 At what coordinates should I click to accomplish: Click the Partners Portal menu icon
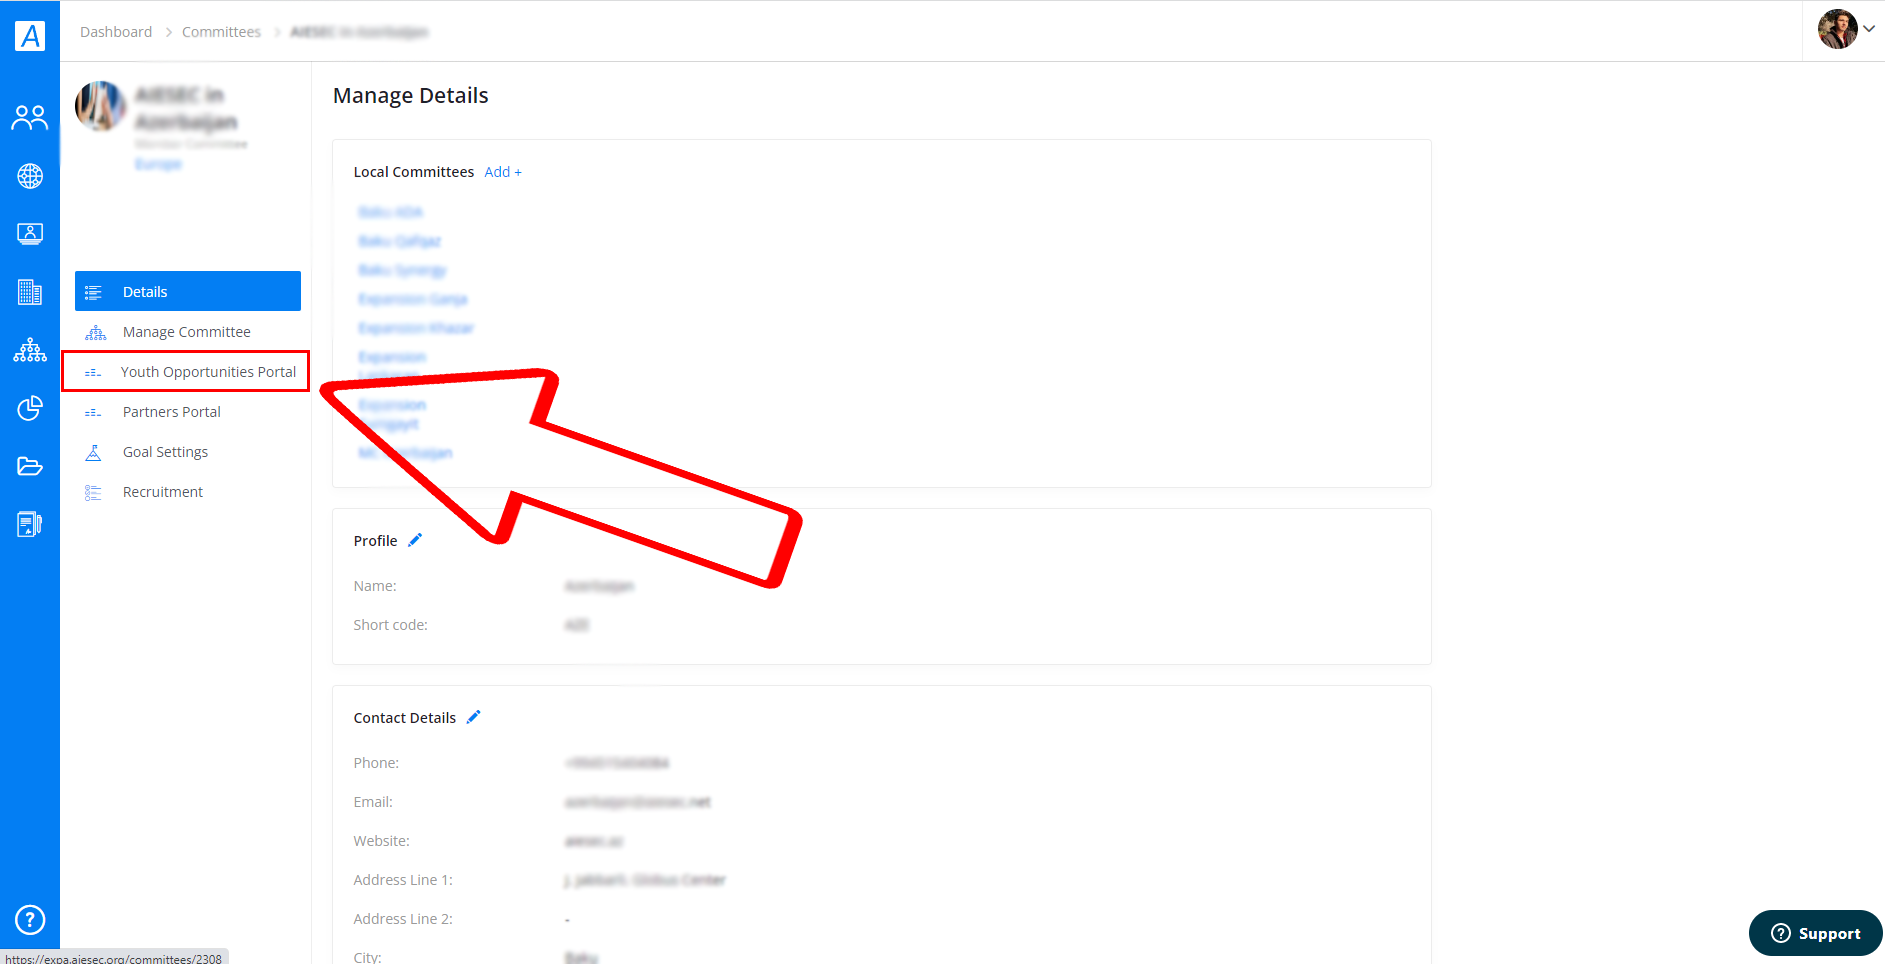click(x=93, y=412)
